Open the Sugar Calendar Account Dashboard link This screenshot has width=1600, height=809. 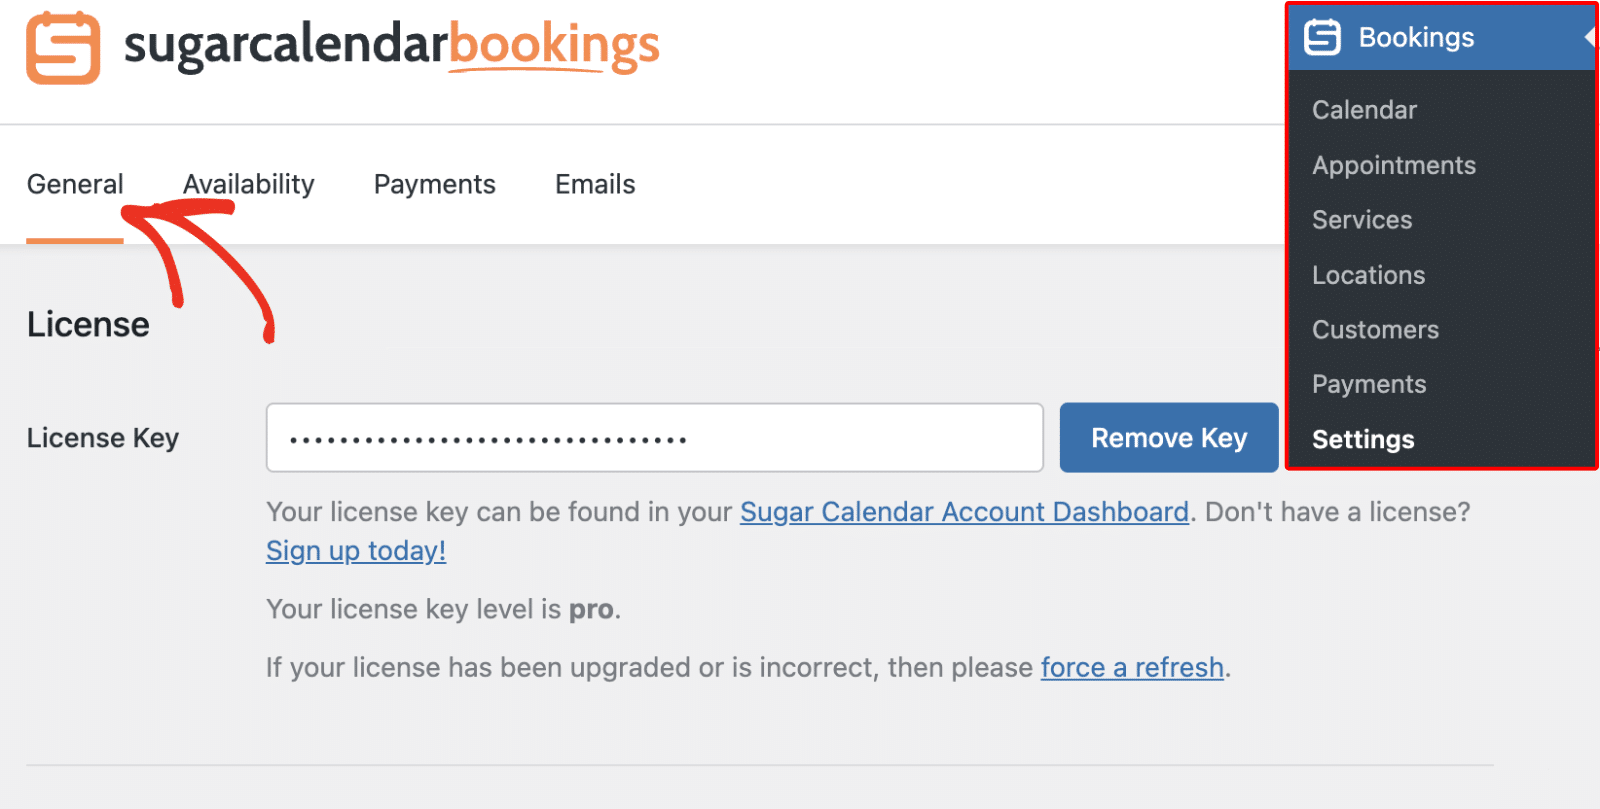(x=963, y=511)
